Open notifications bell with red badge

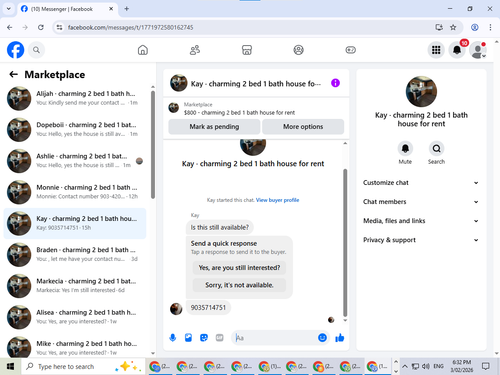457,50
